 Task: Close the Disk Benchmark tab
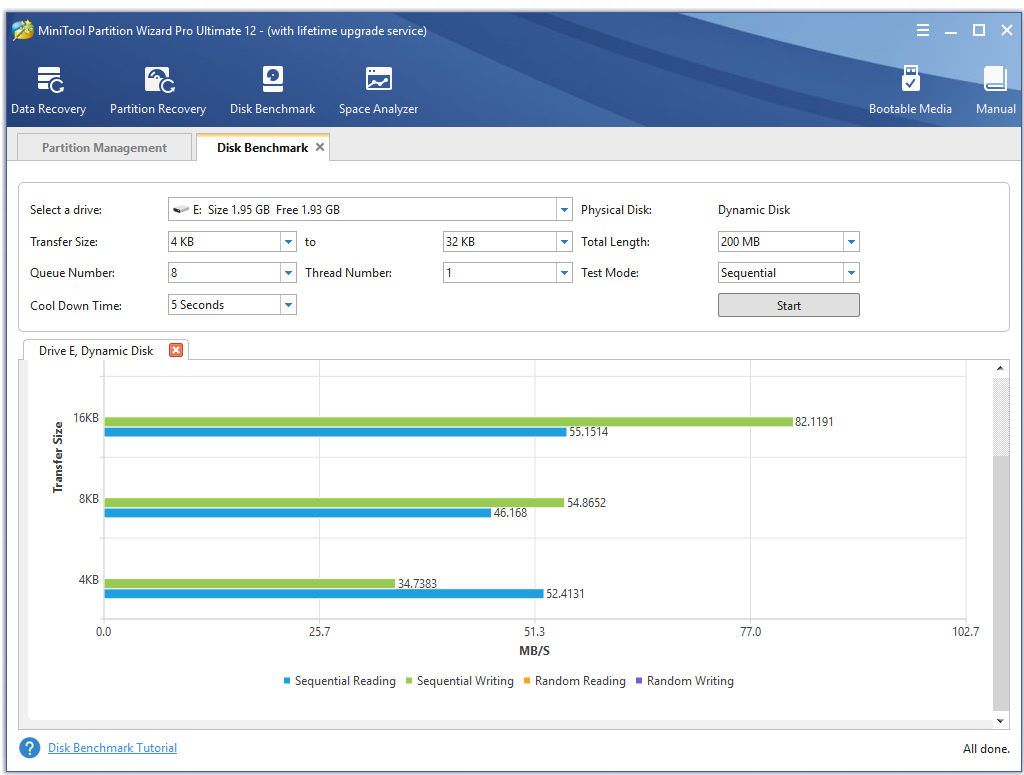point(320,147)
